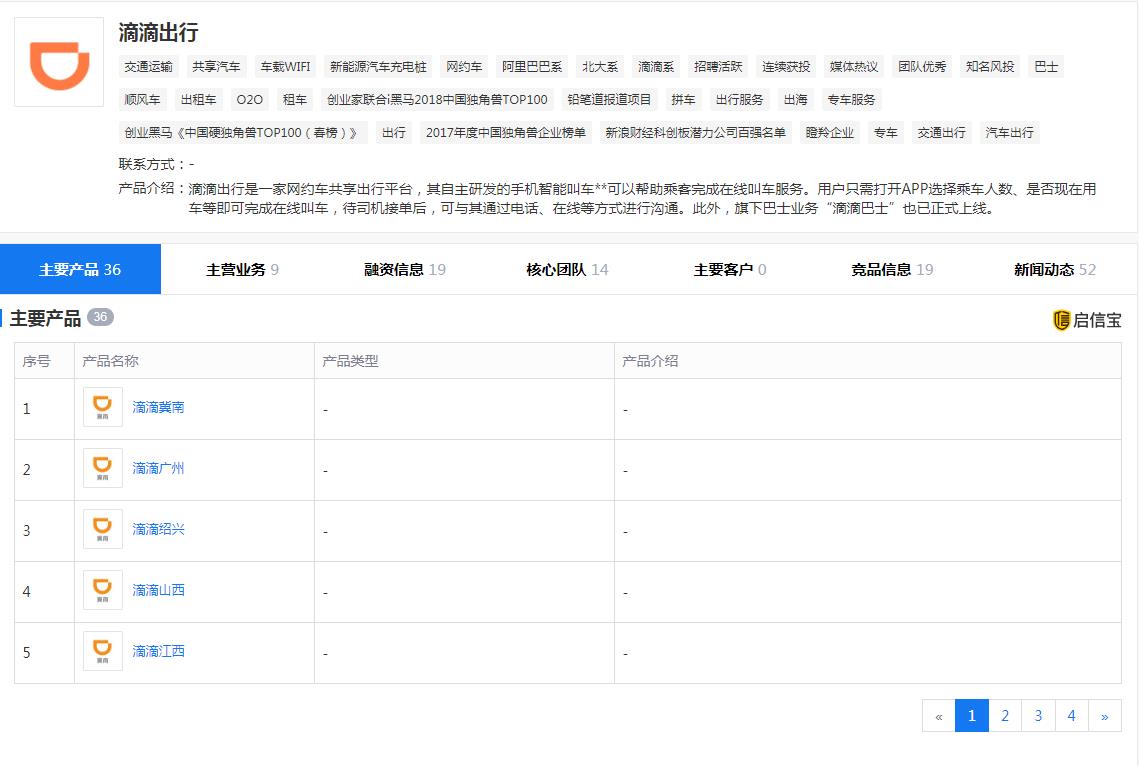Open the 滴滴绍兴 product link
The width and height of the screenshot is (1139, 766).
coord(158,529)
